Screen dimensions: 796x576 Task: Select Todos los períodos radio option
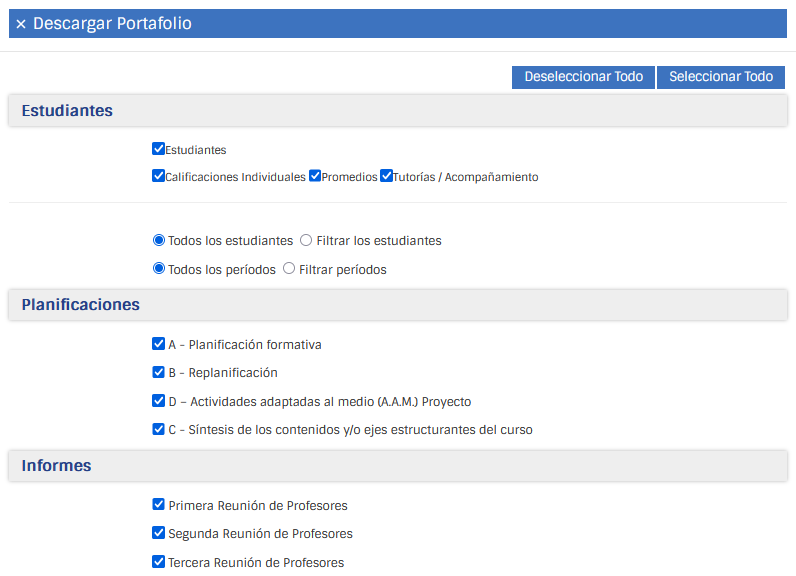click(158, 268)
